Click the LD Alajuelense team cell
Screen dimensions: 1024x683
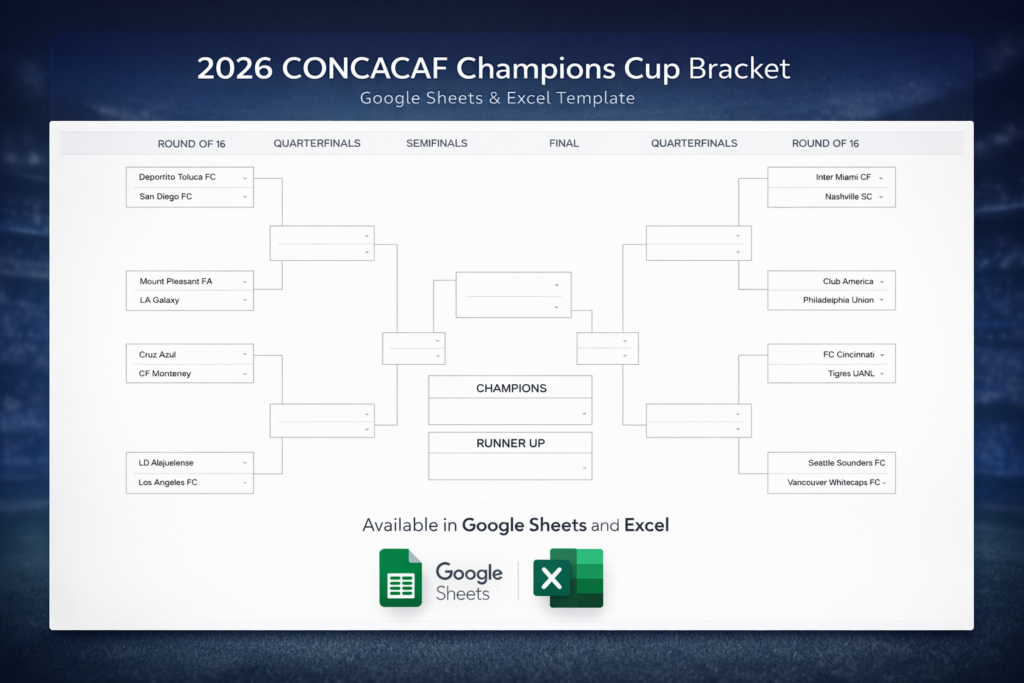pos(167,463)
